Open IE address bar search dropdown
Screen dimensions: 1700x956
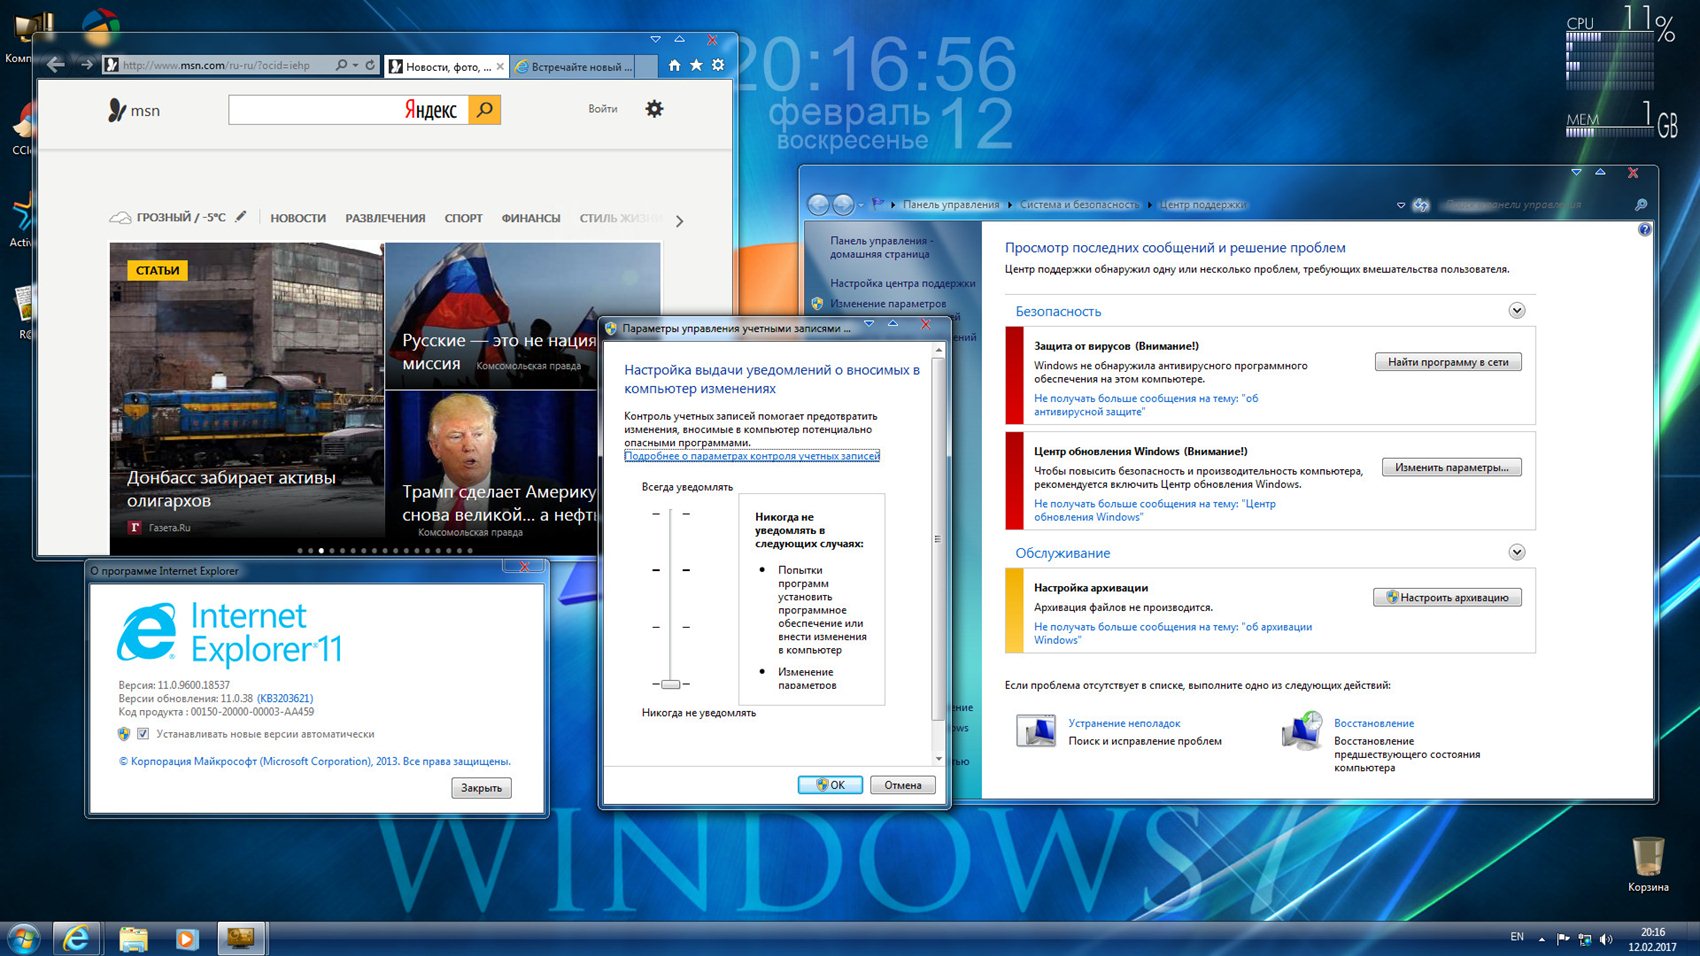(x=355, y=65)
